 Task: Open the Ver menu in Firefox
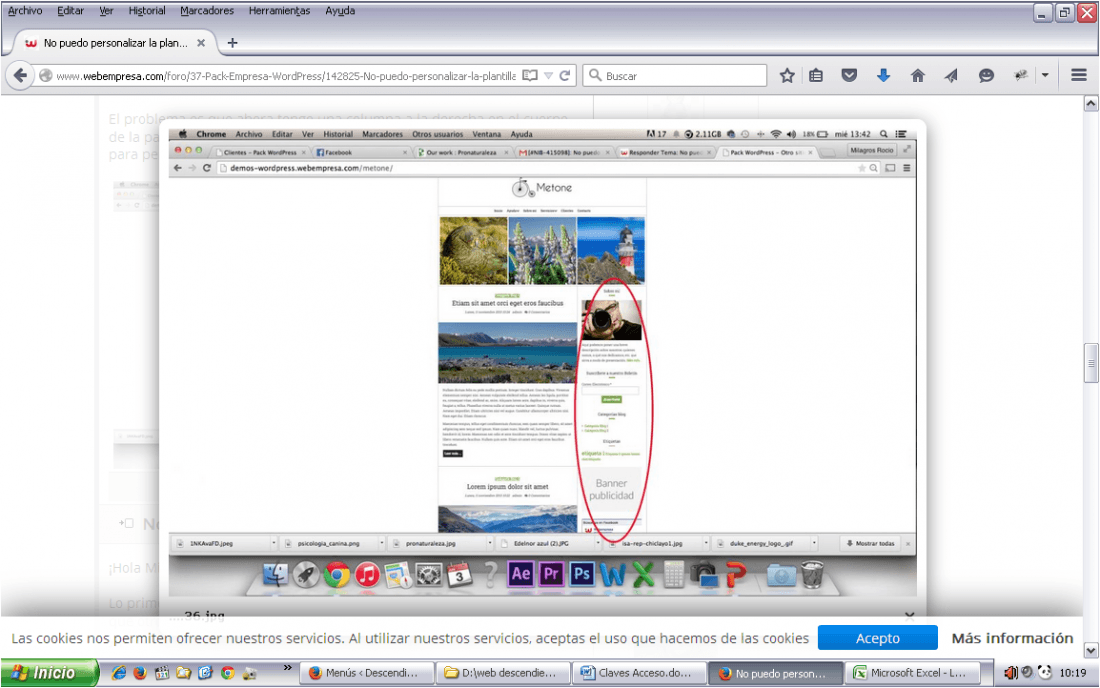tap(106, 11)
